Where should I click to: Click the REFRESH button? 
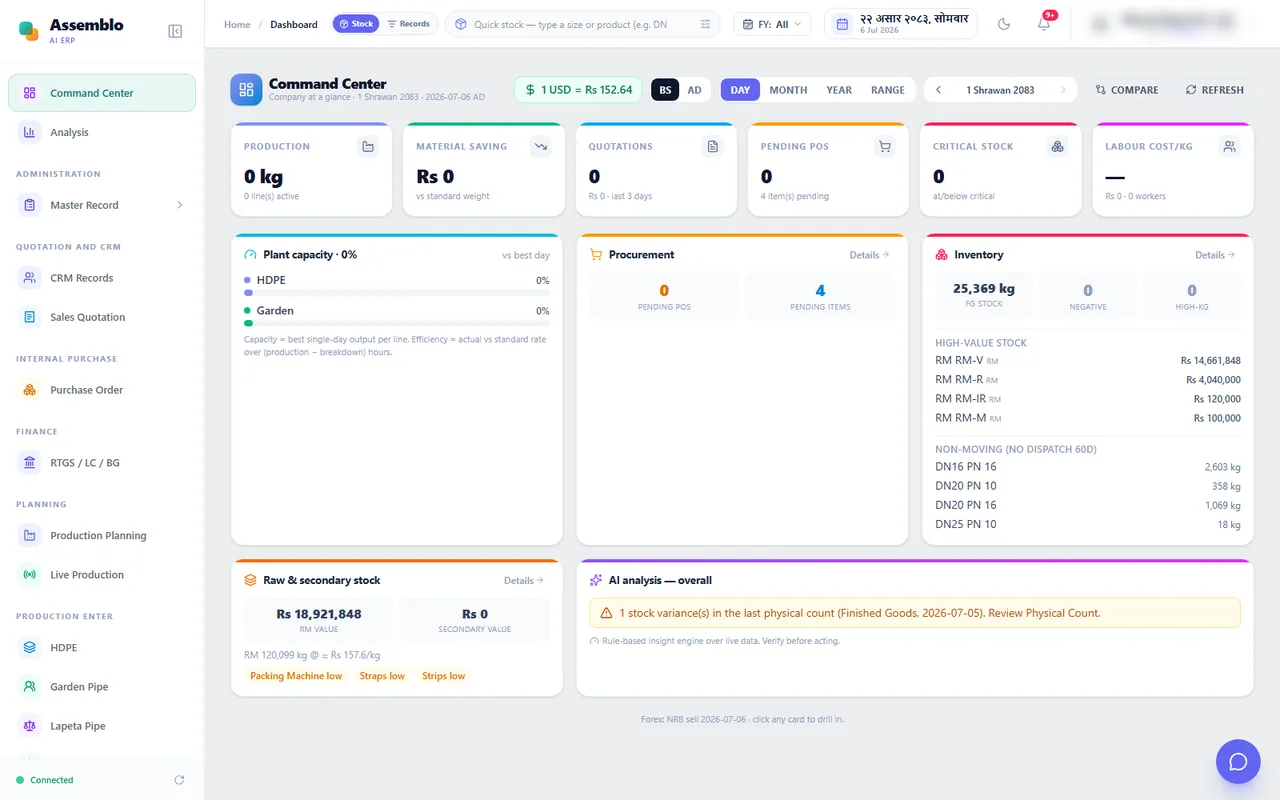point(1215,90)
